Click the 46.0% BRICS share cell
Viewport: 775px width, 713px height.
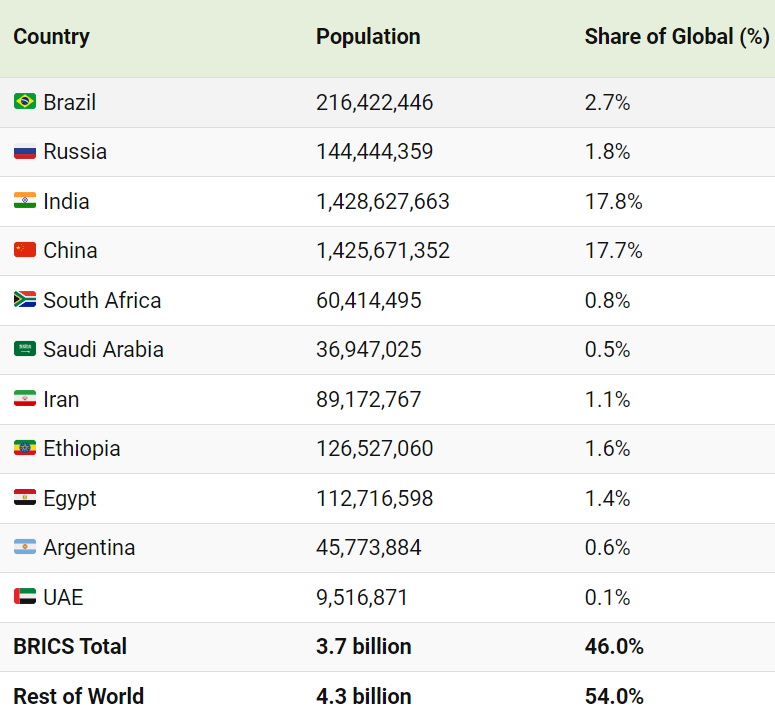tap(614, 646)
